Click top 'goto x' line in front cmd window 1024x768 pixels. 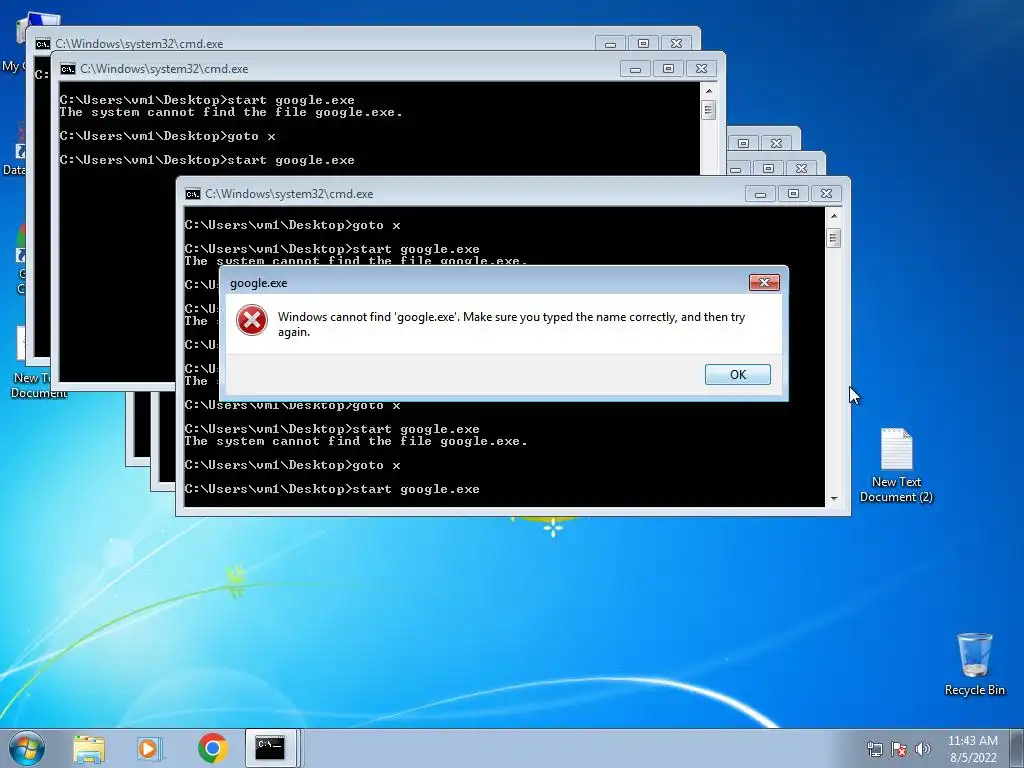(x=293, y=225)
